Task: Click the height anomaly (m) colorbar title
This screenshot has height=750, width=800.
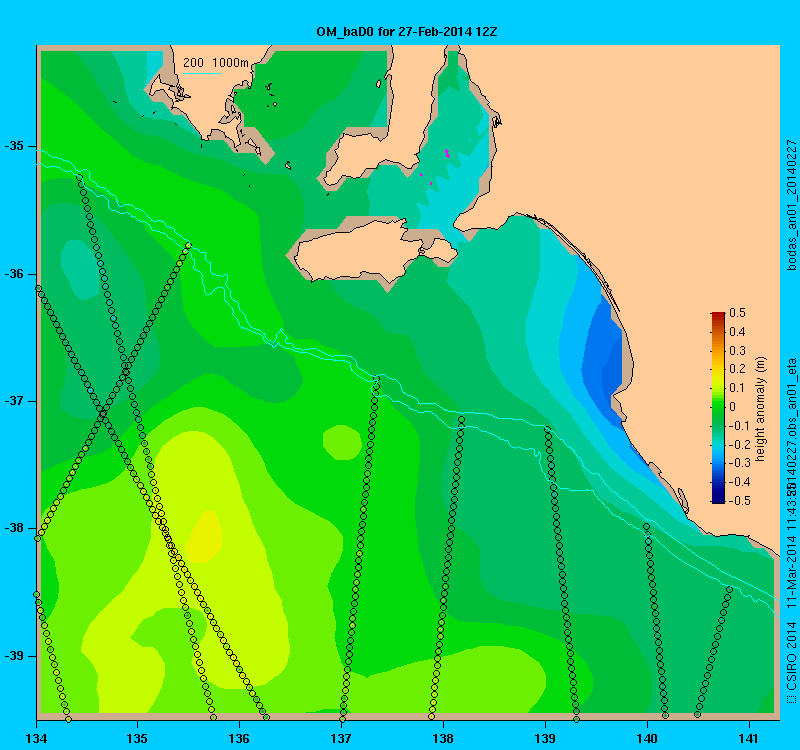Action: click(761, 409)
